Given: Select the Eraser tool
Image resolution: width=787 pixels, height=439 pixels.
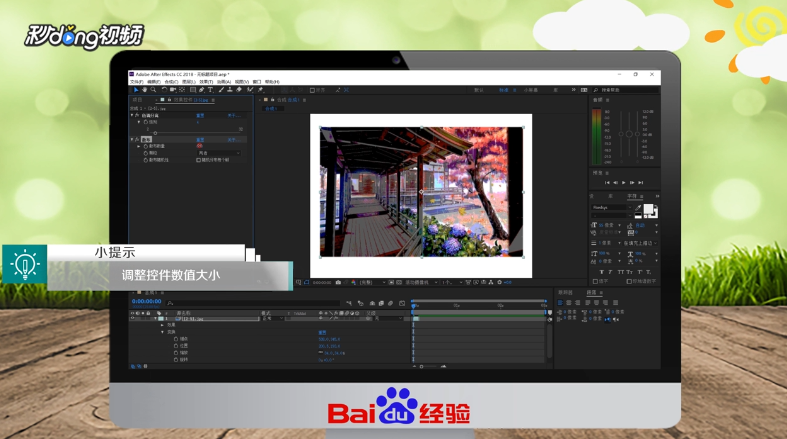Looking at the screenshot, I should pos(239,90).
